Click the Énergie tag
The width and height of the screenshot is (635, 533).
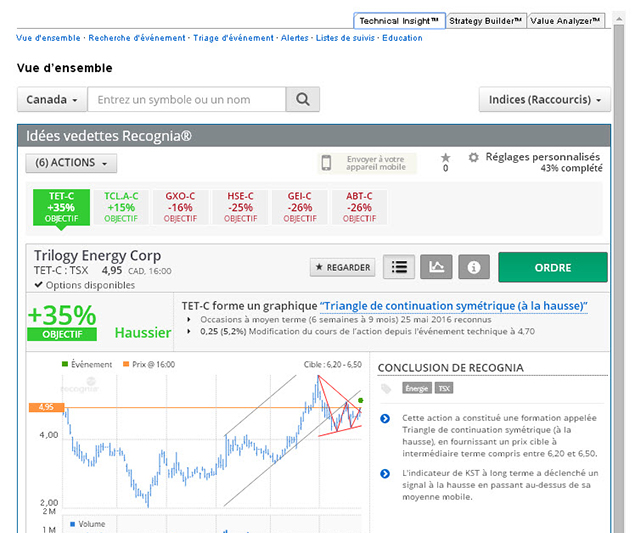(417, 388)
